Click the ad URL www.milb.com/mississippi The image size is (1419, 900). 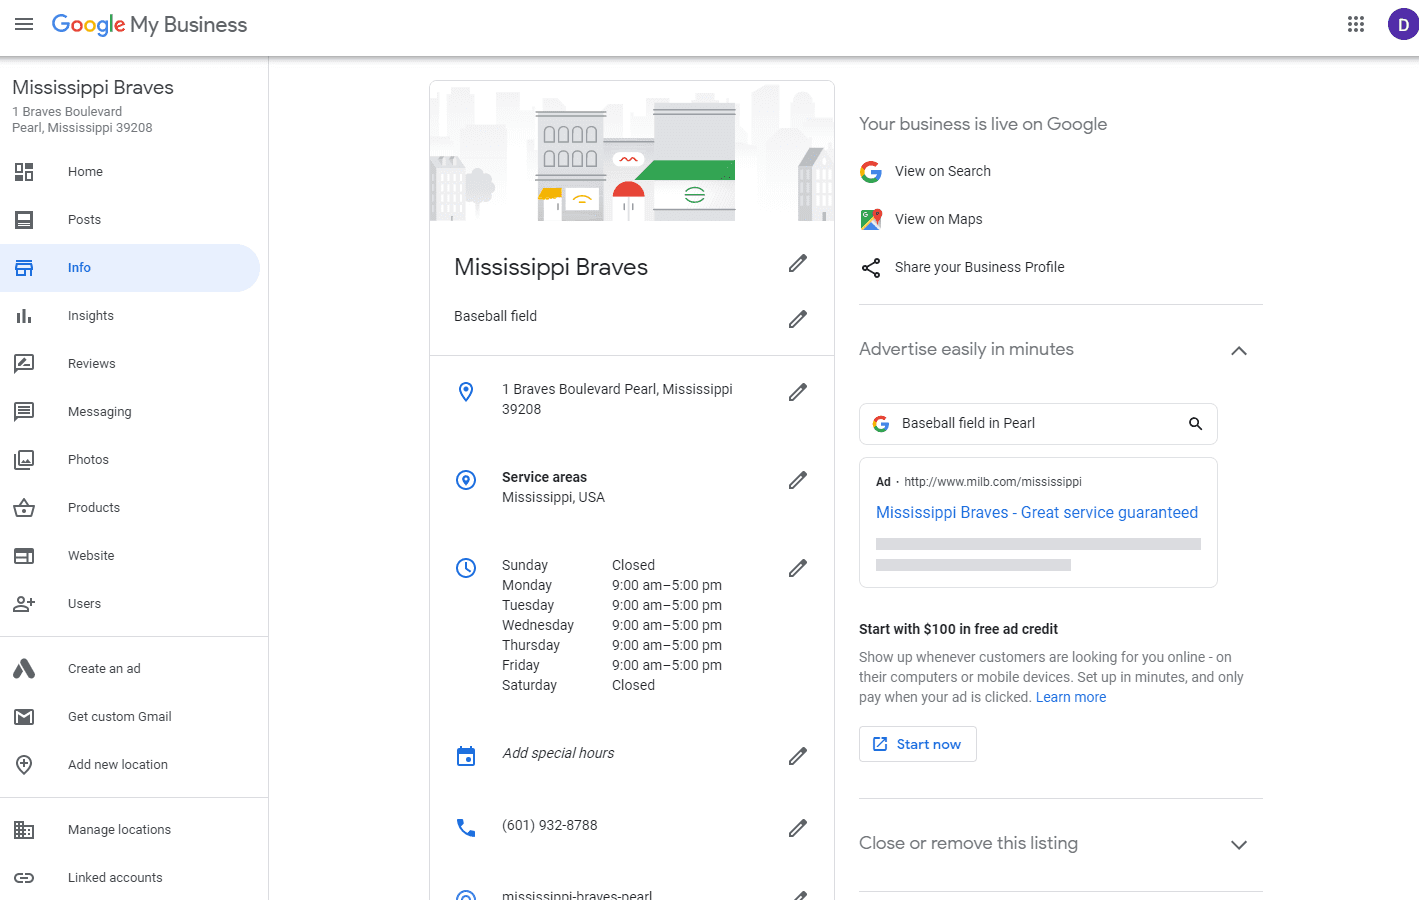coord(993,481)
